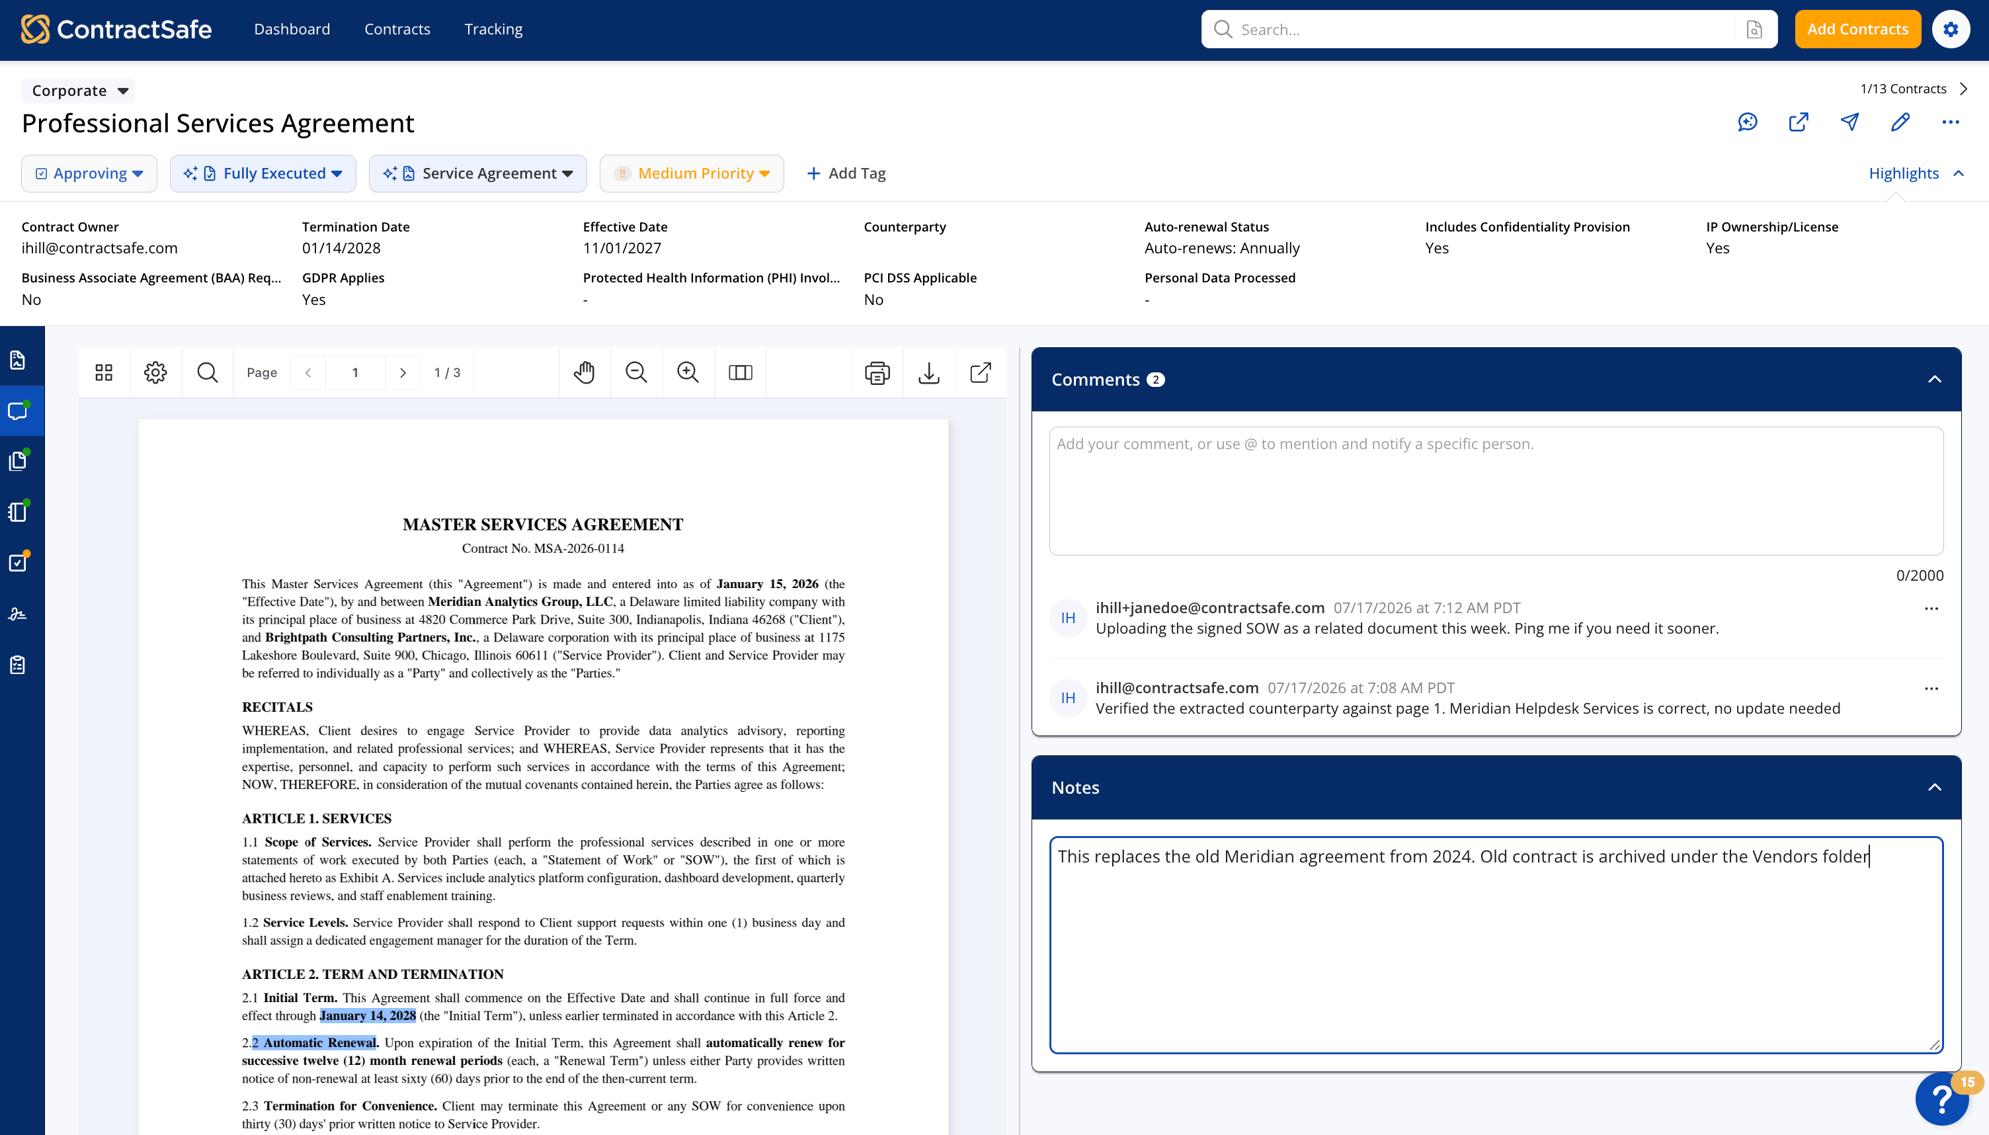
Task: Click the versions icon in left sidebar
Action: [x=18, y=512]
